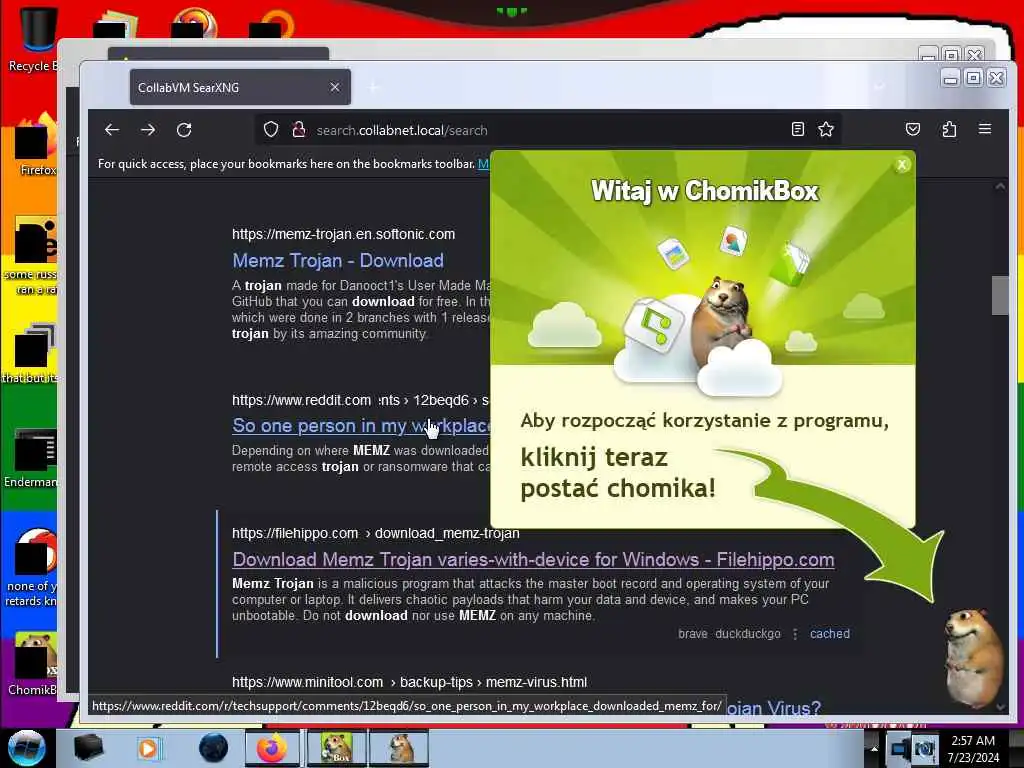Viewport: 1024px width, 768px height.
Task: Open the cached link for the Filehippo result
Action: (x=829, y=633)
